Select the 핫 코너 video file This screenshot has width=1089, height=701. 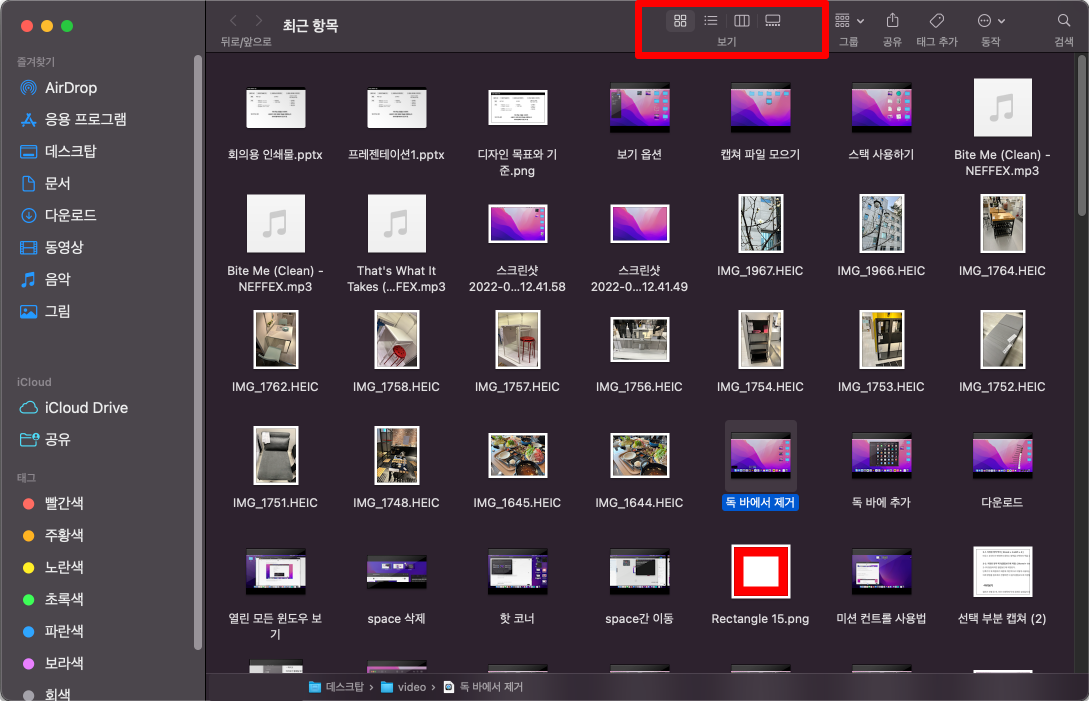[x=517, y=572]
